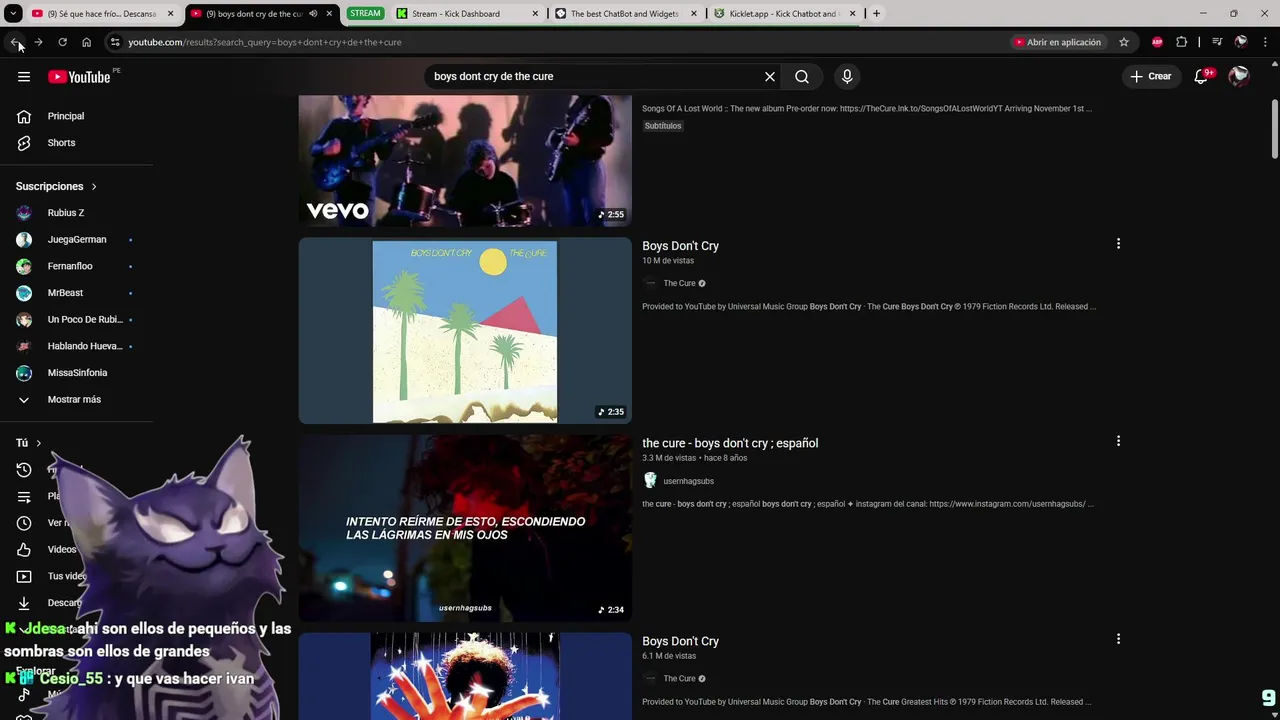The width and height of the screenshot is (1280, 720).
Task: Reload the page with the refresh icon
Action: [x=62, y=42]
